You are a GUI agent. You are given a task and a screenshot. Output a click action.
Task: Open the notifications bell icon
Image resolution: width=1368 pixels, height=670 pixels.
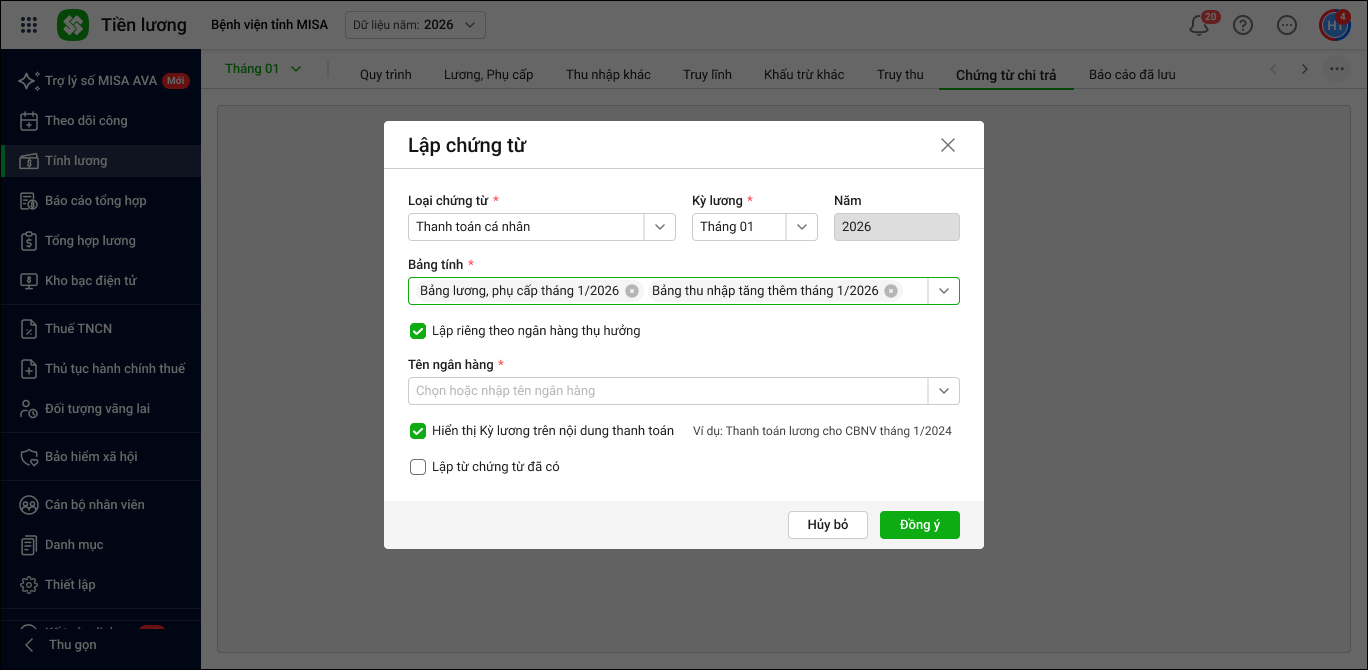(x=1199, y=26)
